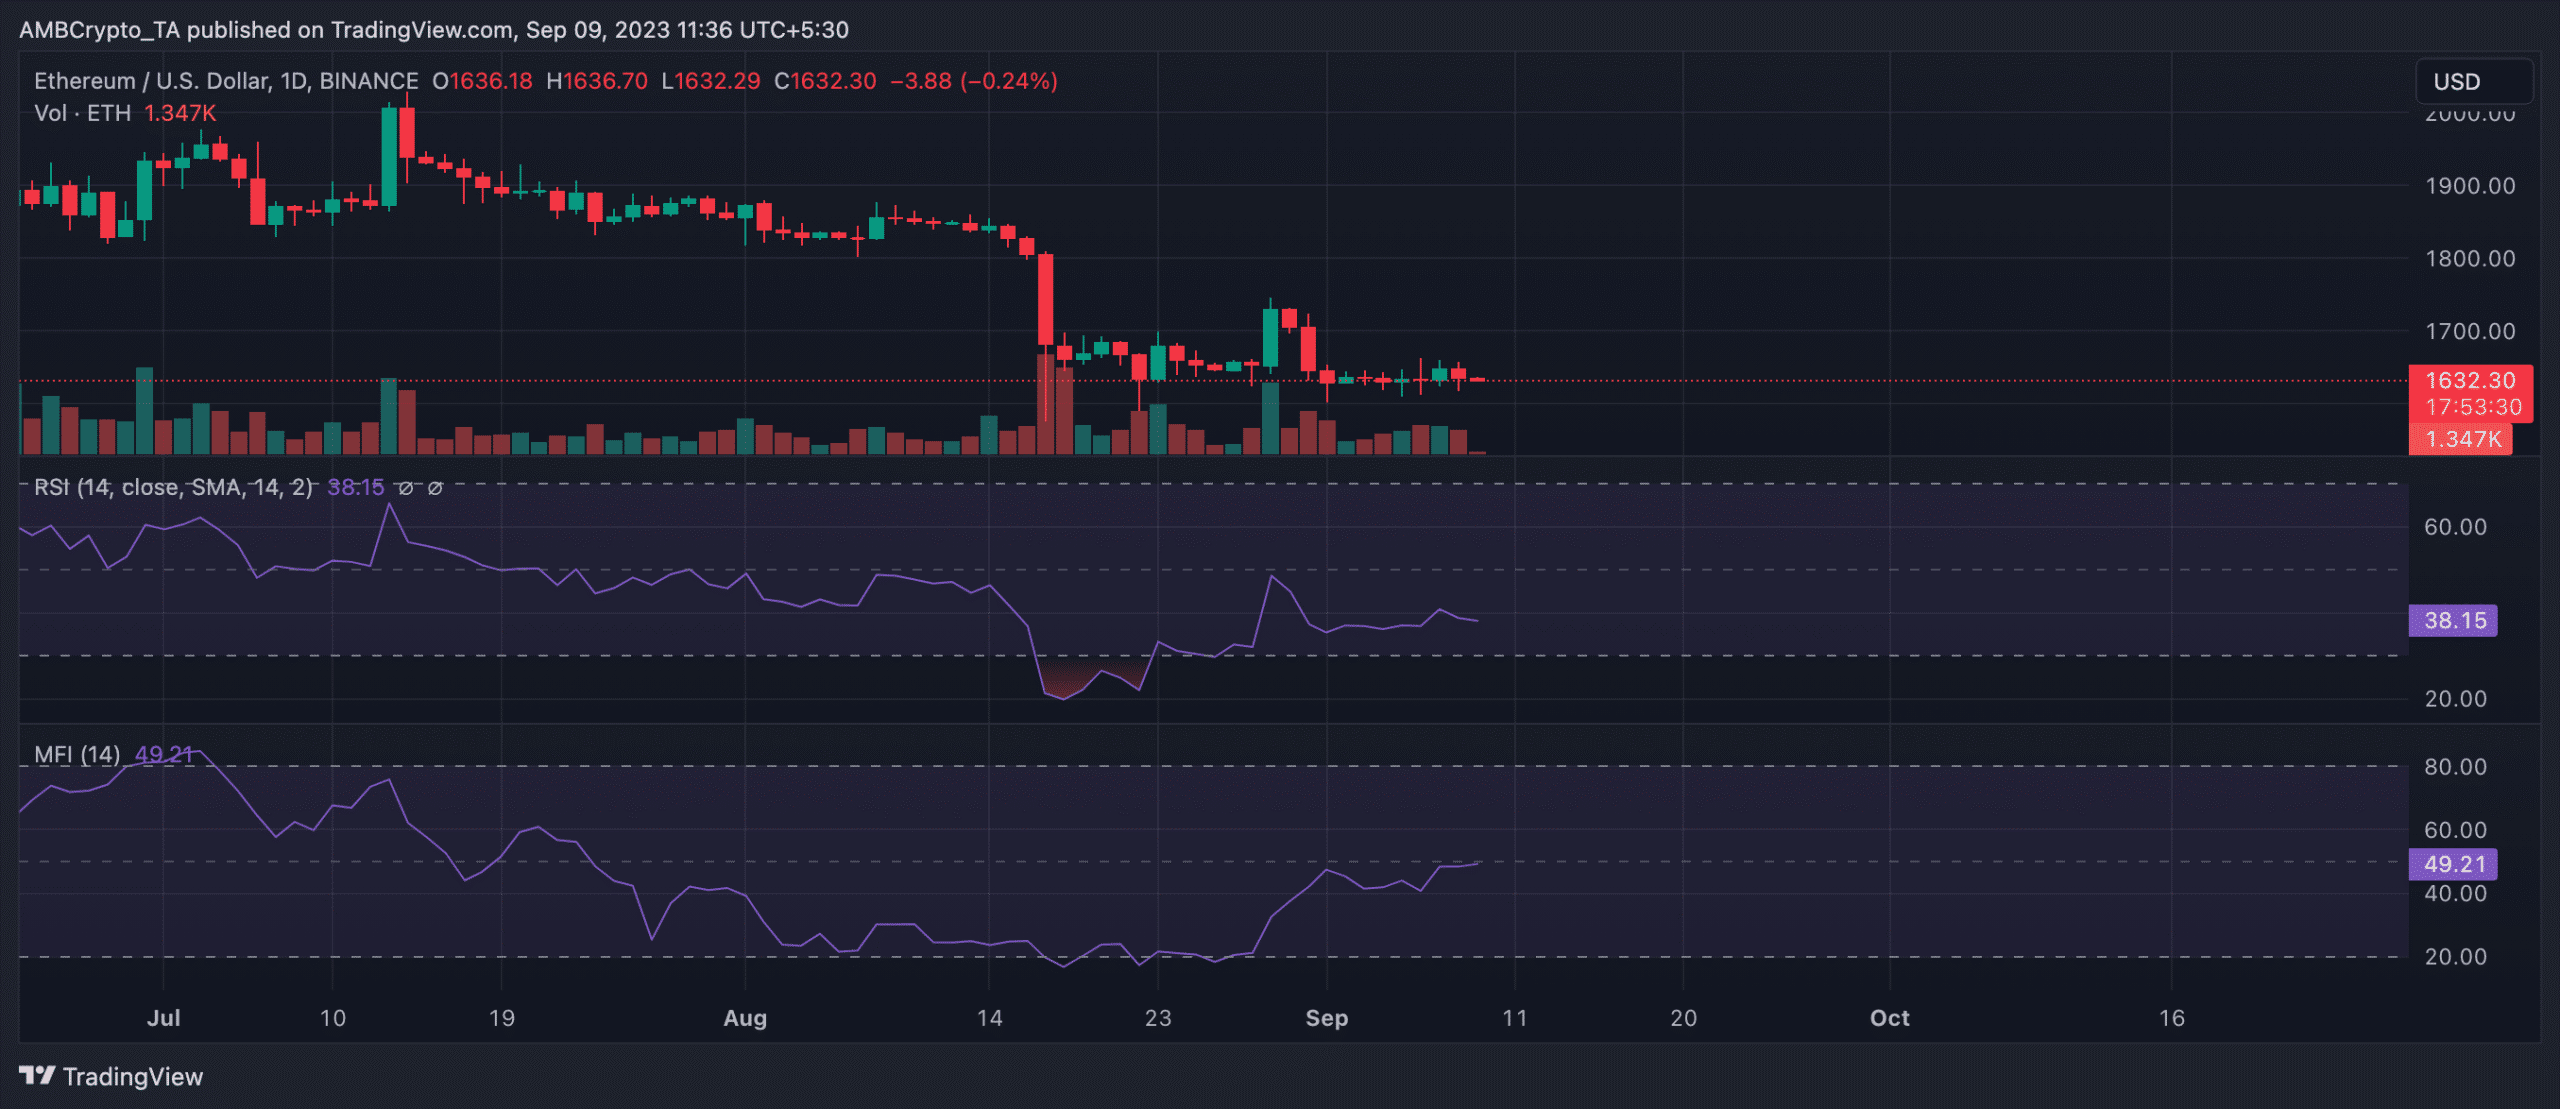Click the Ethereum / U.S. Dollar symbol title
2560x1109 pixels.
(226, 81)
